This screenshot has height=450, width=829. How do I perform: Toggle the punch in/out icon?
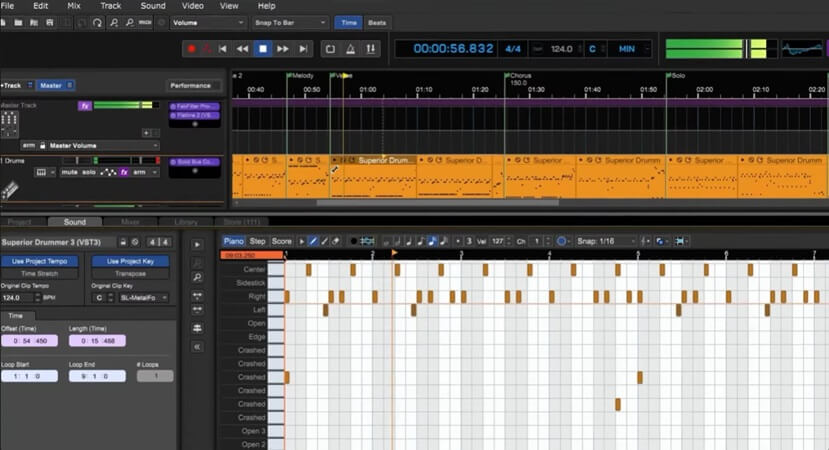(x=371, y=49)
